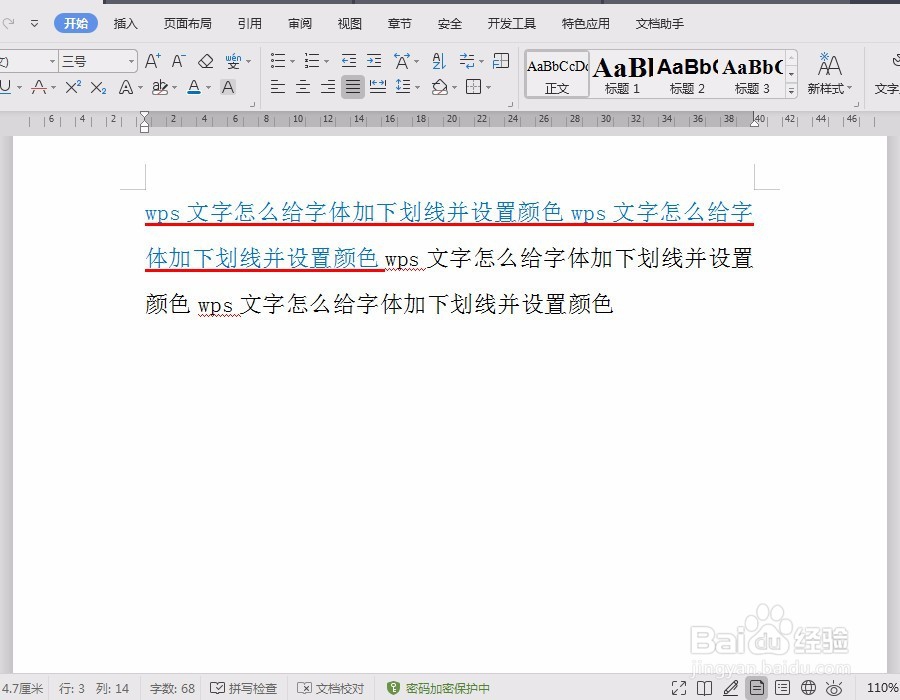Screen dimensions: 900x700
Task: Sort text with A-Z icon
Action: 439,60
